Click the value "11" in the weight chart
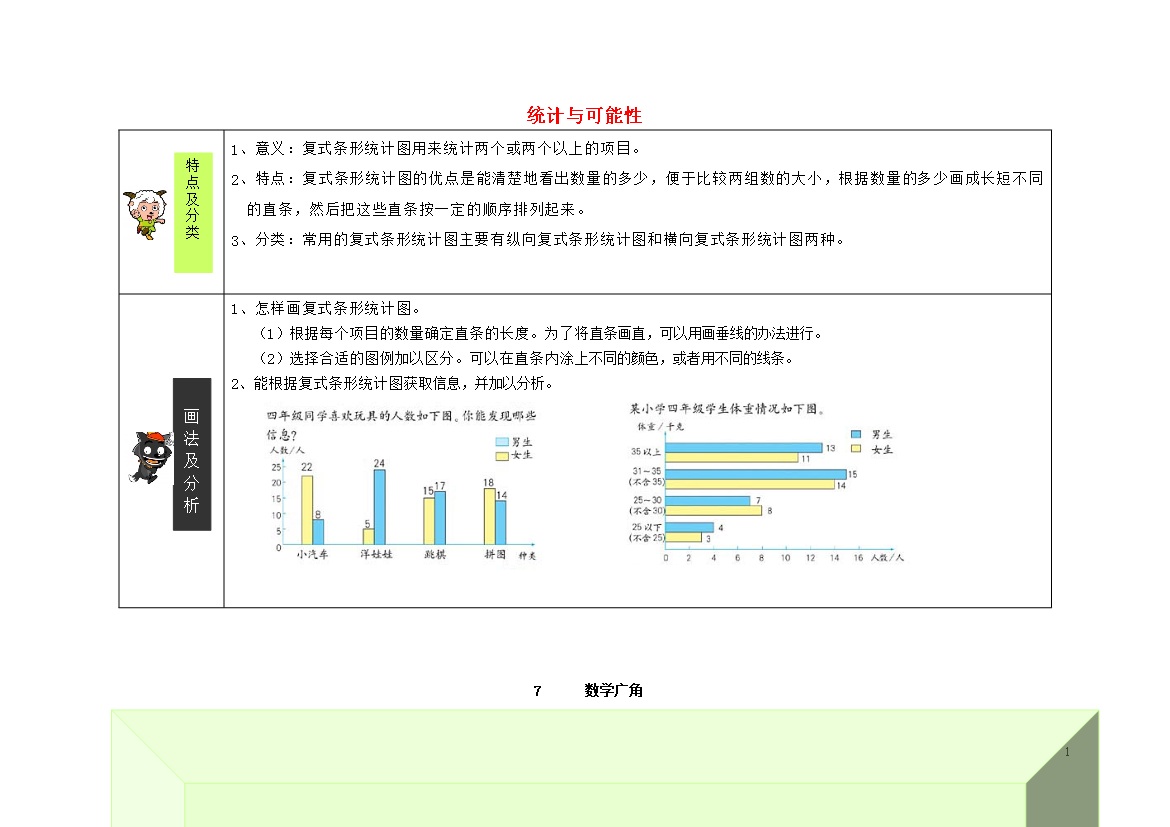Viewport: 1170px width, 827px height. coord(806,459)
